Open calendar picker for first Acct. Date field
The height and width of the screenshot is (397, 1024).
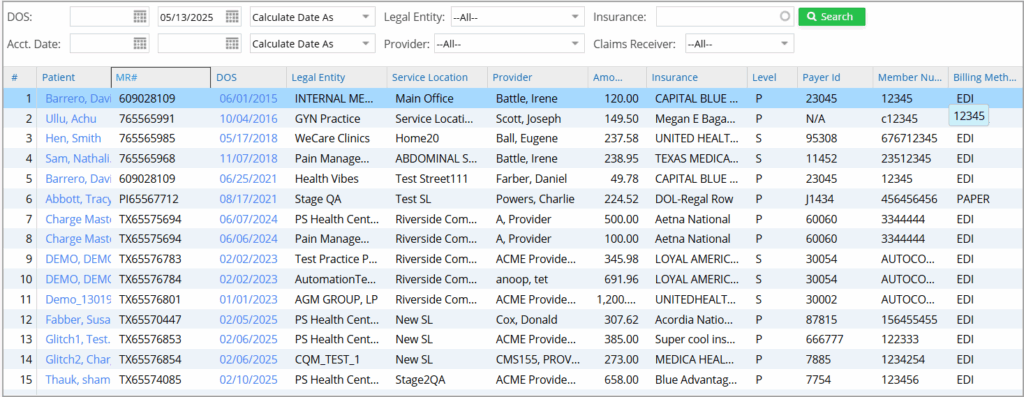pyautogui.click(x=140, y=43)
